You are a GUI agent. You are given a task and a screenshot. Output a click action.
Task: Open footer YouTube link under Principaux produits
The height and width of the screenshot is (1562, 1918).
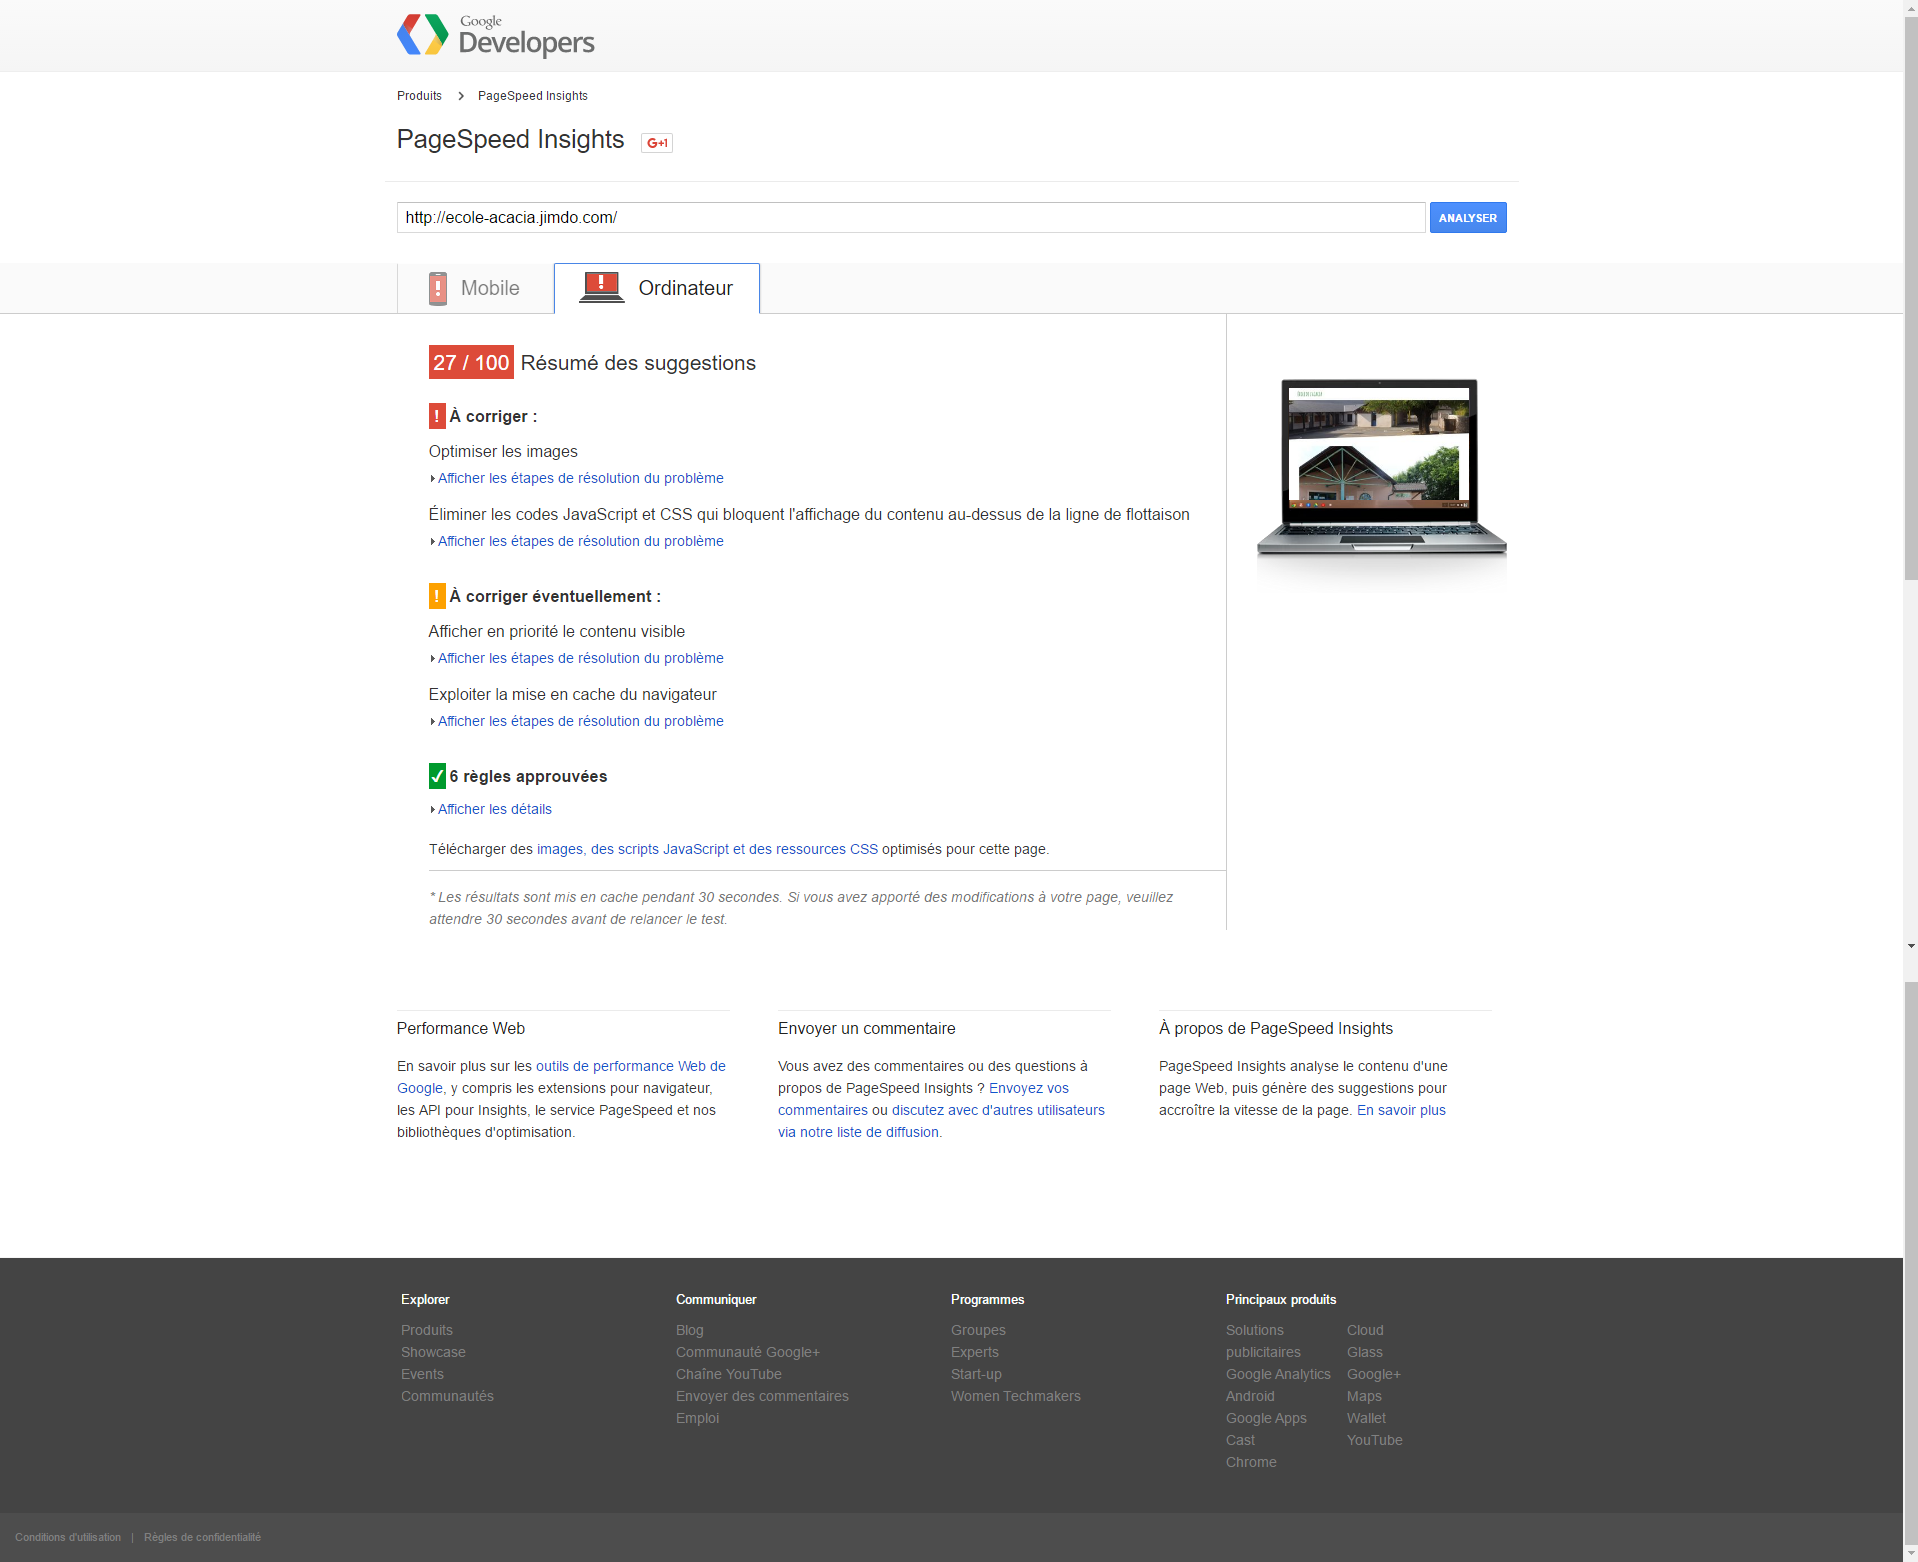point(1375,1440)
